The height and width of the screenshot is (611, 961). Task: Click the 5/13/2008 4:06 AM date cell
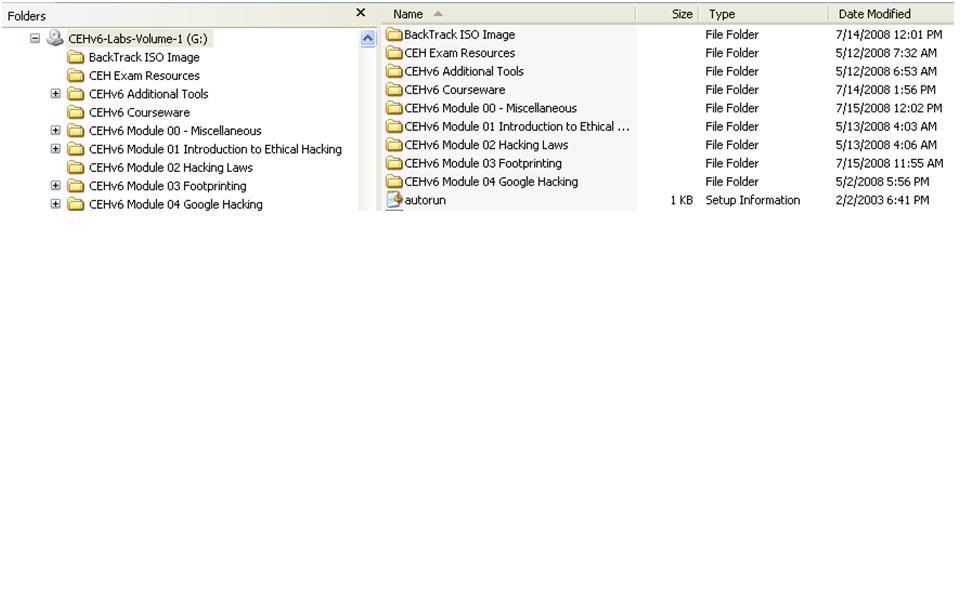pyautogui.click(x=886, y=145)
